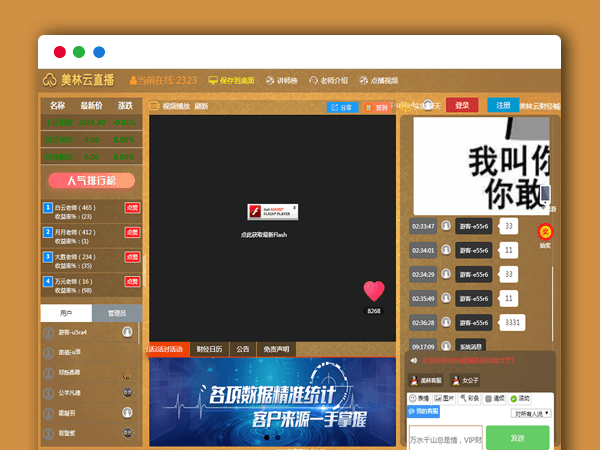Screen dimensions: 600x450
Task: Click the 抽奖 lottery icon
Action: pos(545,232)
